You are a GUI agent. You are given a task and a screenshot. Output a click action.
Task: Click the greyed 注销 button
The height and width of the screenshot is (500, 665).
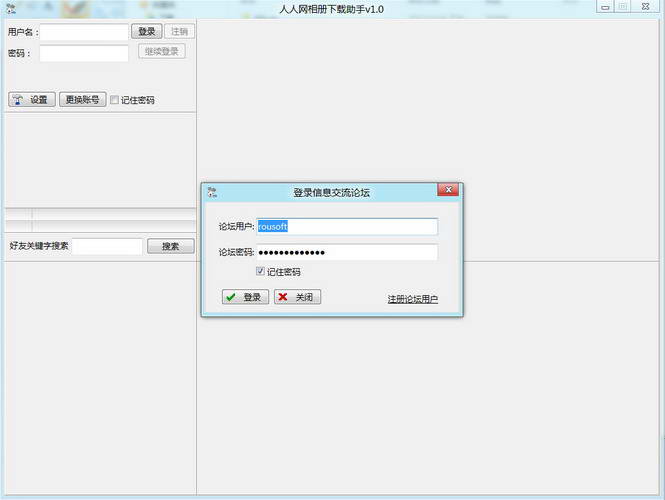click(179, 31)
